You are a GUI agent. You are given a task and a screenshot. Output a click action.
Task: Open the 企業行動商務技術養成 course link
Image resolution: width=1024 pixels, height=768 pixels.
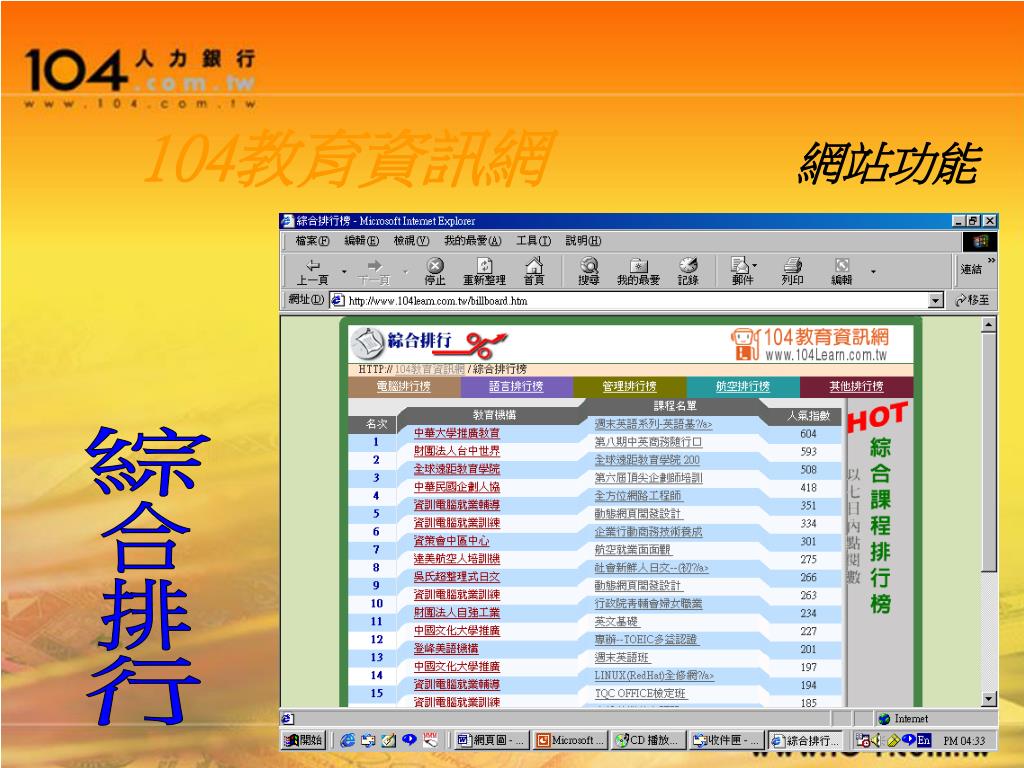point(648,532)
